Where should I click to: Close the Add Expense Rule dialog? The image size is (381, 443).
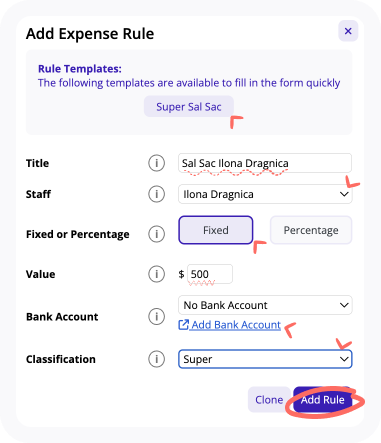point(348,31)
